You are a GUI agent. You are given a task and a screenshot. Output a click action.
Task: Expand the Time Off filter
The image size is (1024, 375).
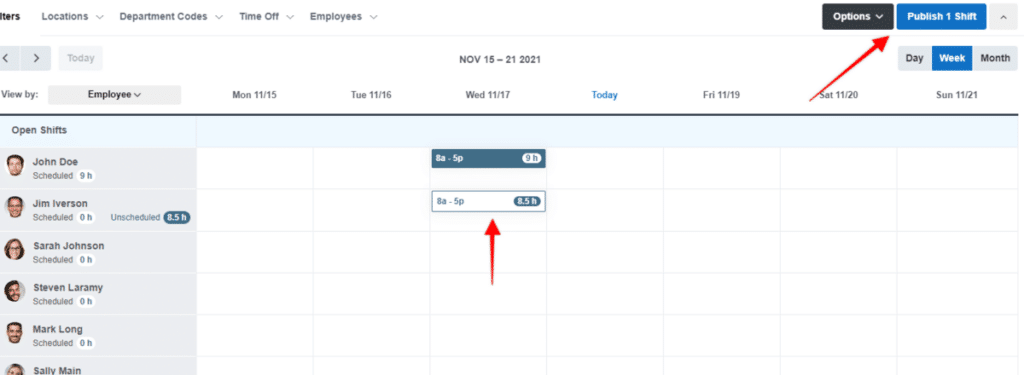coord(266,17)
